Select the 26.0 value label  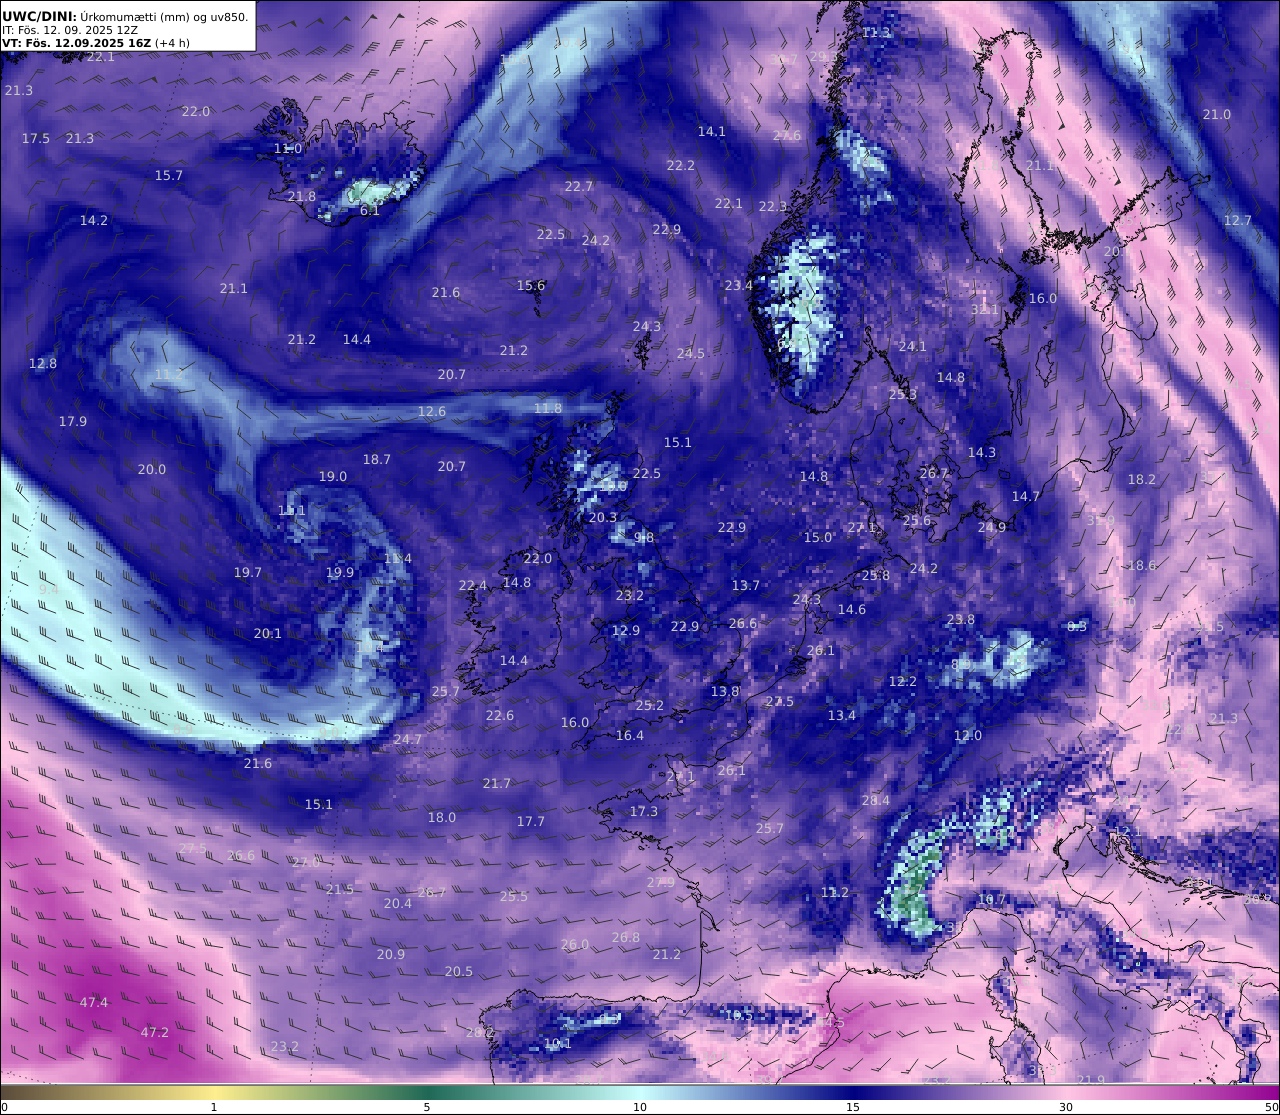pyautogui.click(x=575, y=944)
